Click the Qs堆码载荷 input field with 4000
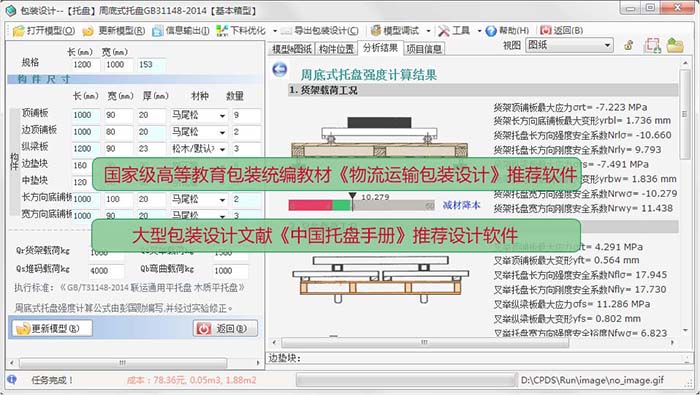Viewport: 700px width, 395px height. click(106, 270)
